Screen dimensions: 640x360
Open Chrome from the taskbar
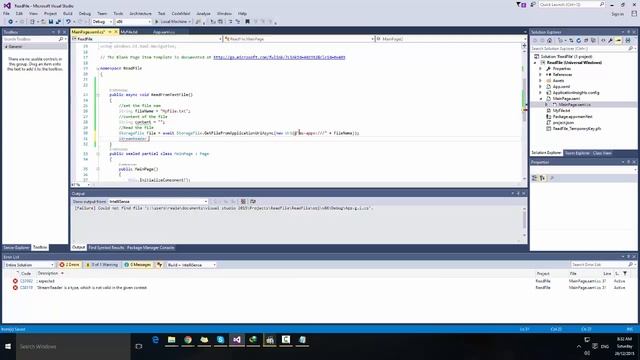click(x=188, y=340)
